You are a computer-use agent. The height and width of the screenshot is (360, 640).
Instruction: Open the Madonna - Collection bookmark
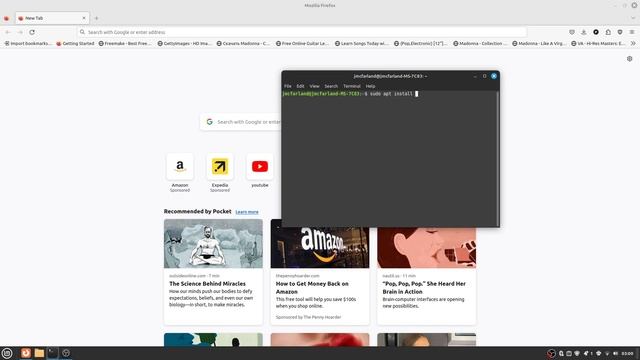point(480,43)
